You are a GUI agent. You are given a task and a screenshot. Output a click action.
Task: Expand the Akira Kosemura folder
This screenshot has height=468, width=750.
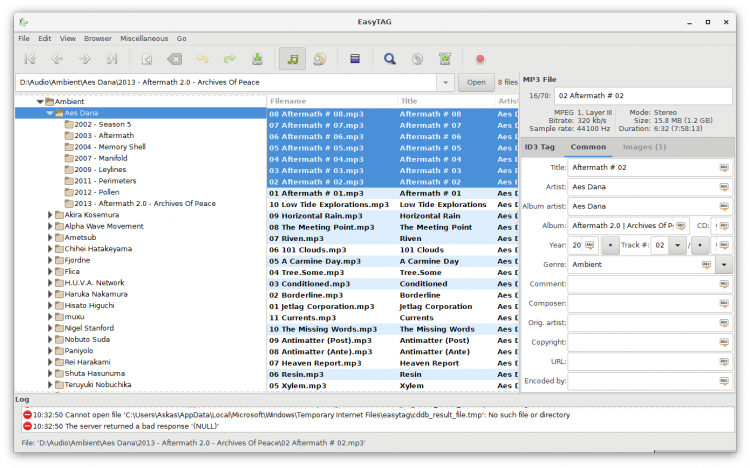click(x=50, y=215)
